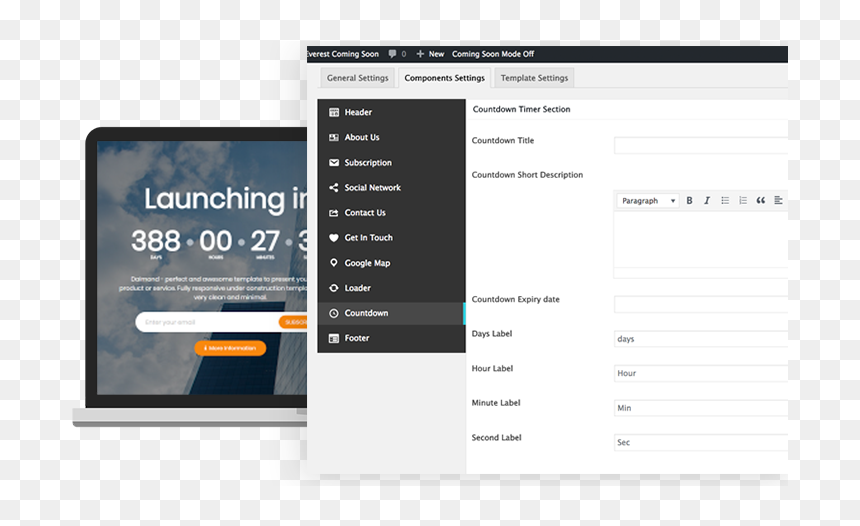Screen dimensions: 860x526
Task: Focus the Minute Label field
Action: (x=701, y=408)
